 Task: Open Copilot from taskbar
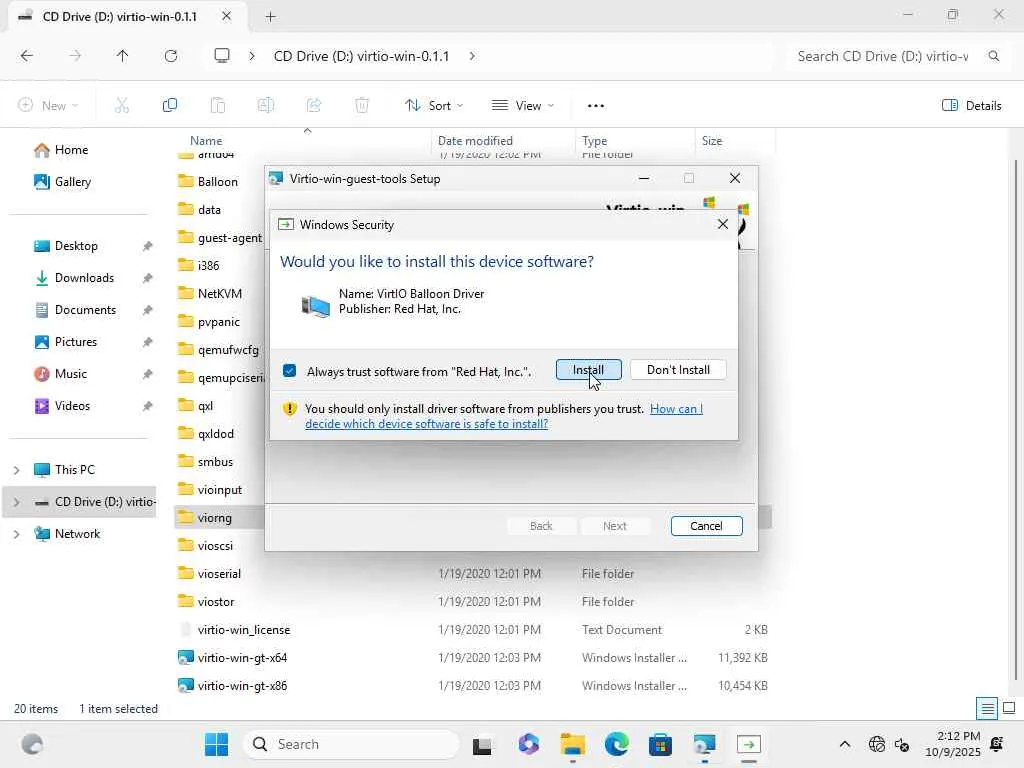pos(528,744)
